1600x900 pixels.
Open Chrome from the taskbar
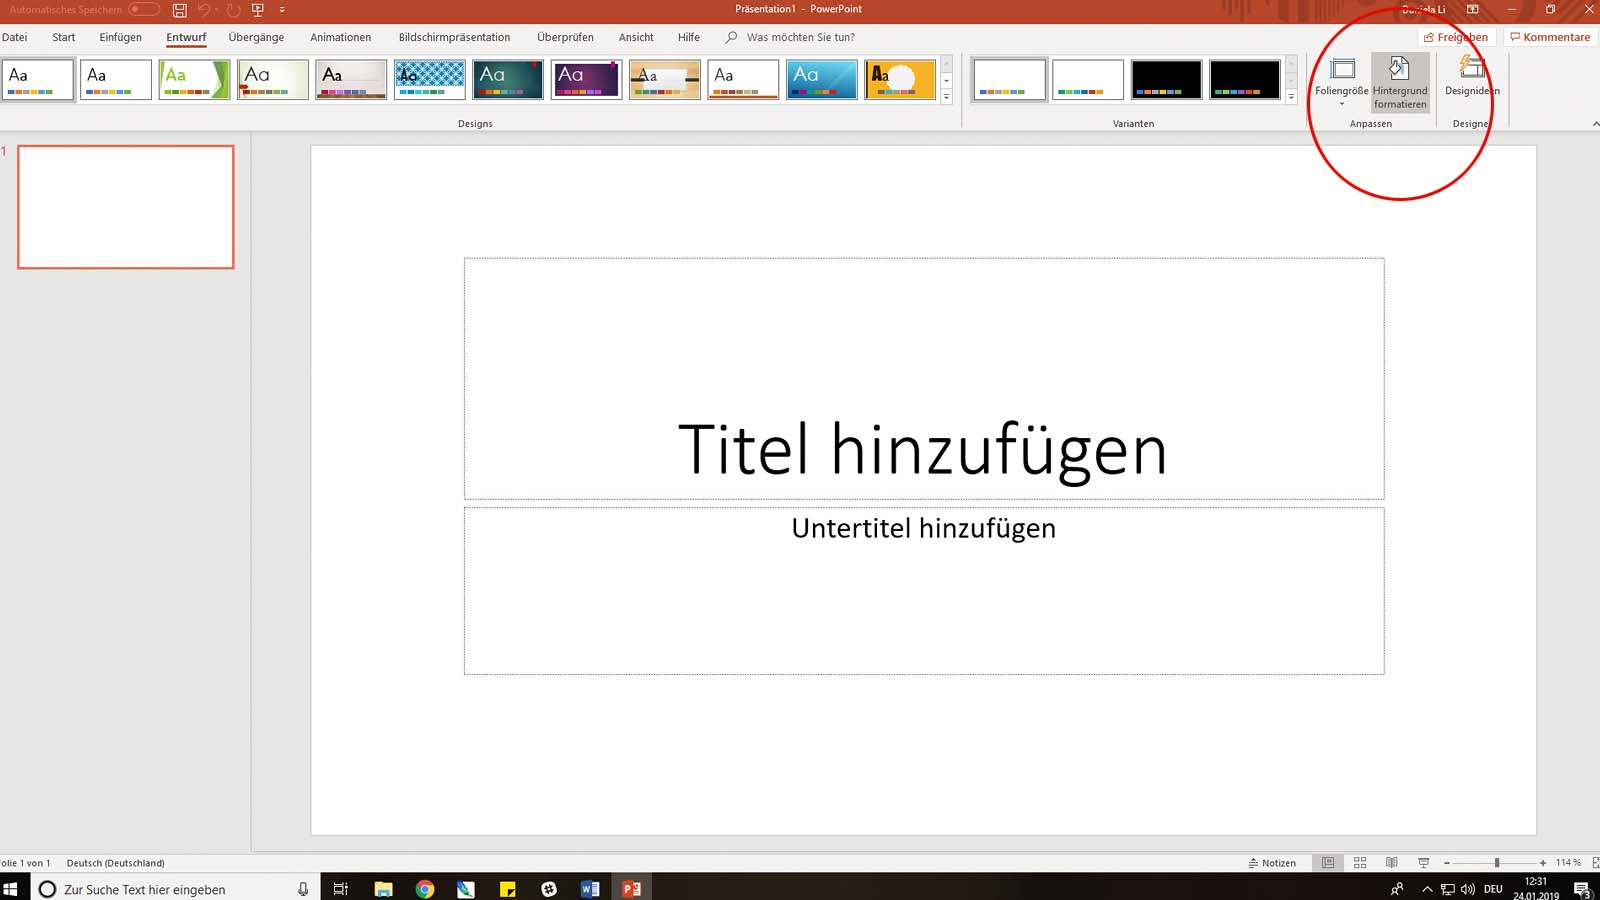tap(425, 888)
